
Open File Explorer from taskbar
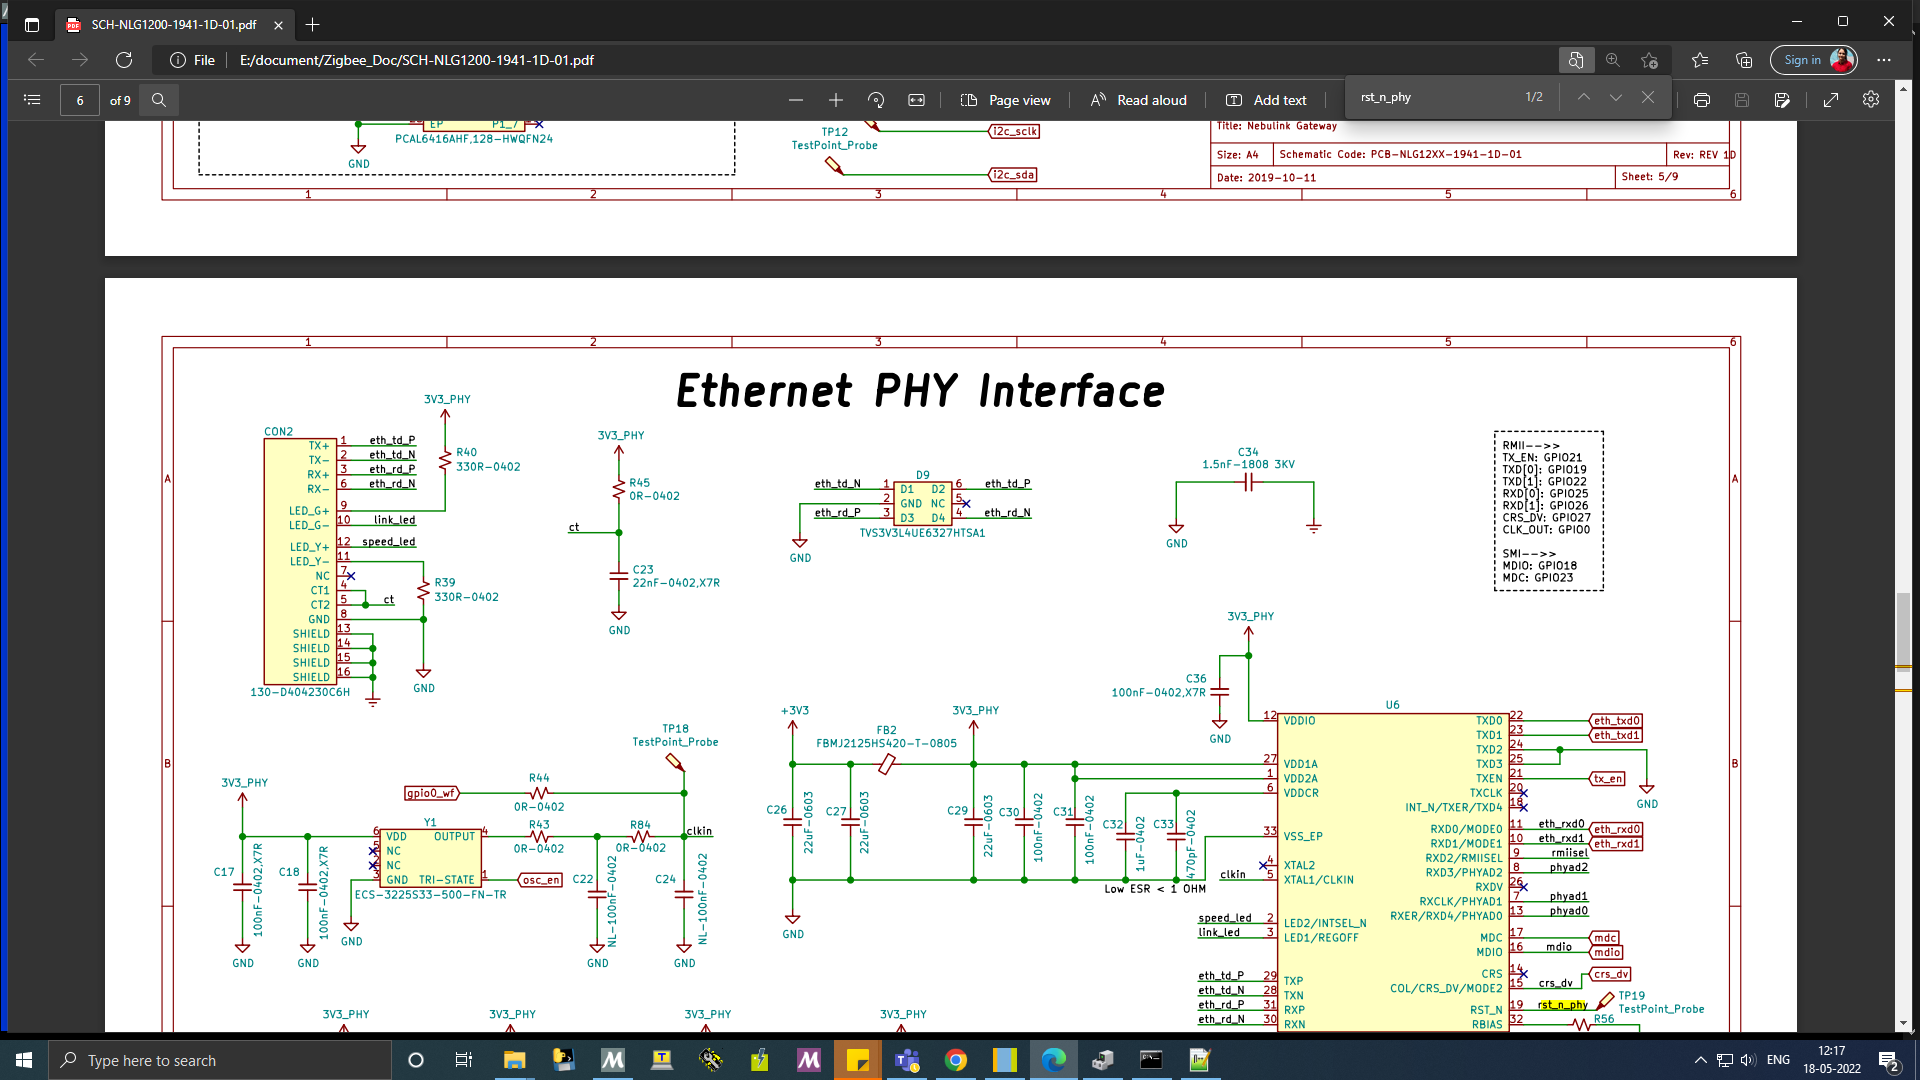[x=514, y=1060]
